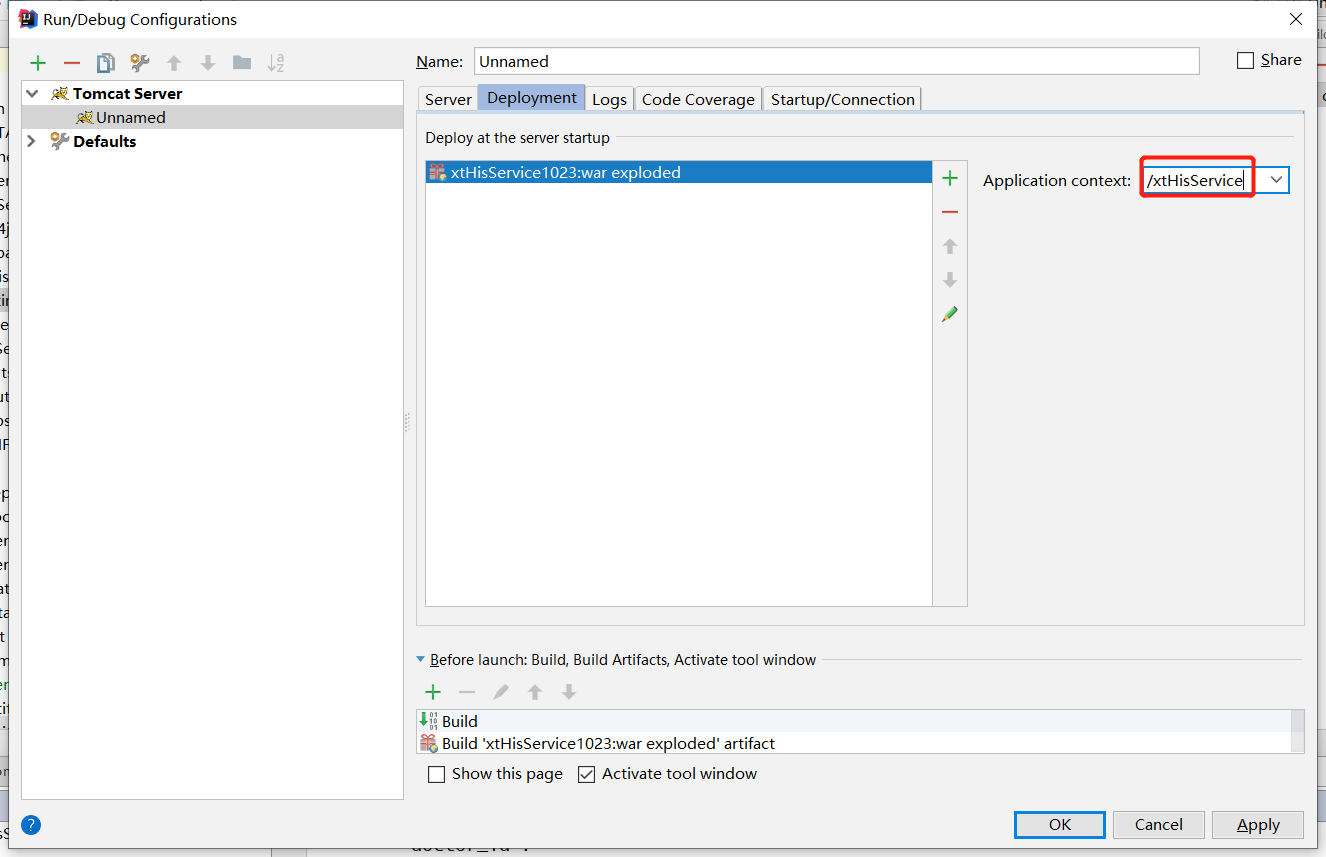
Task: Toggle the Share checkbox
Action: (1245, 60)
